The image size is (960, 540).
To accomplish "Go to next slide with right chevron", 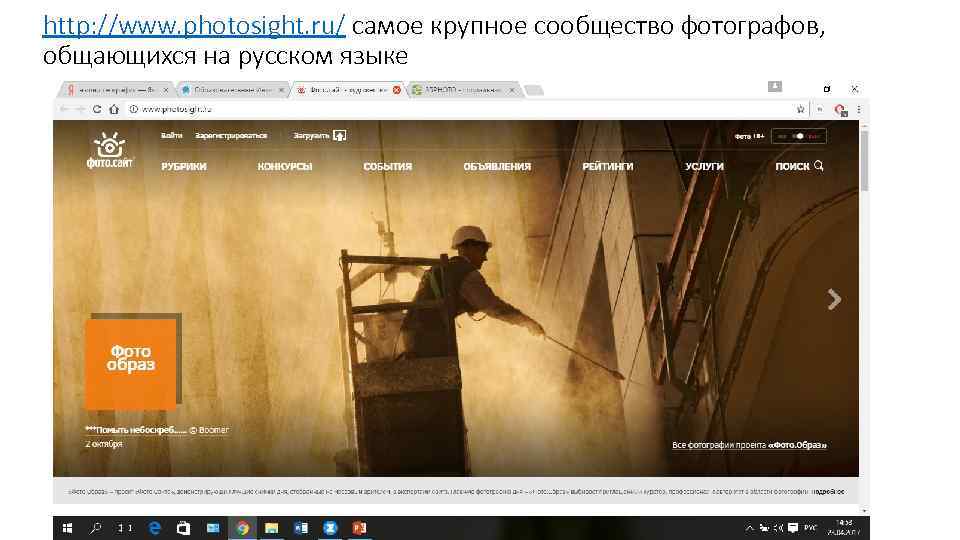I will (x=834, y=299).
